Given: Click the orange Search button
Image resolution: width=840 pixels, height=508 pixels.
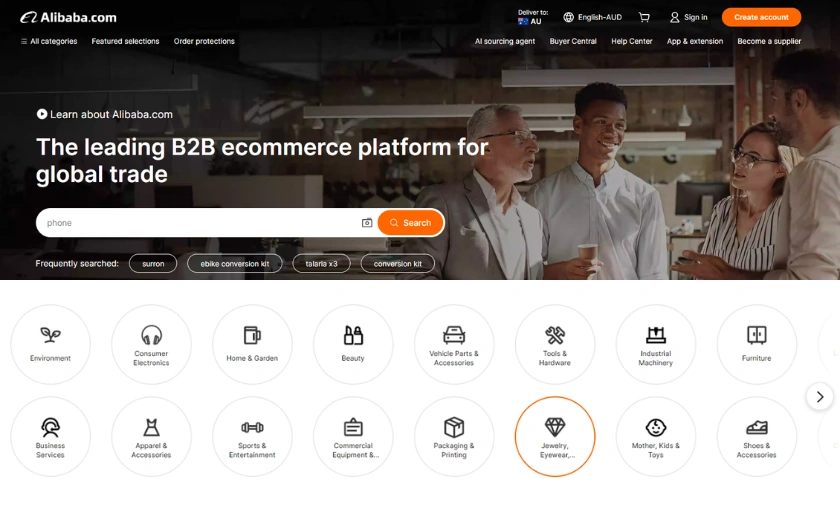Looking at the screenshot, I should pos(410,222).
